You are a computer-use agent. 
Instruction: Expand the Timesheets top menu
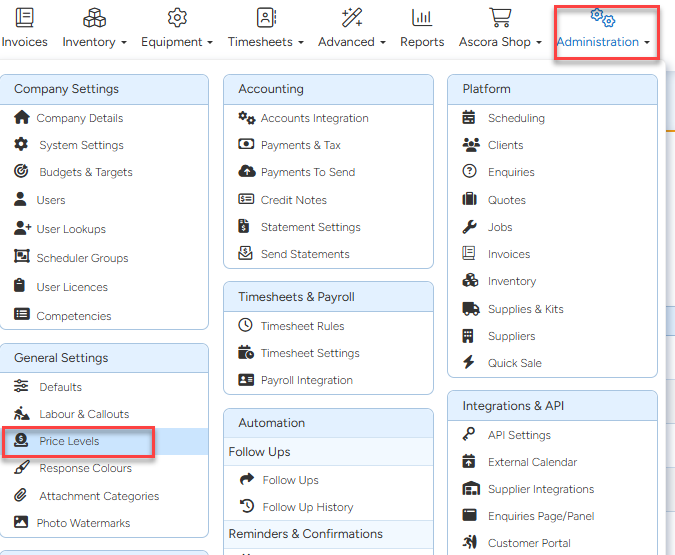coord(265,42)
